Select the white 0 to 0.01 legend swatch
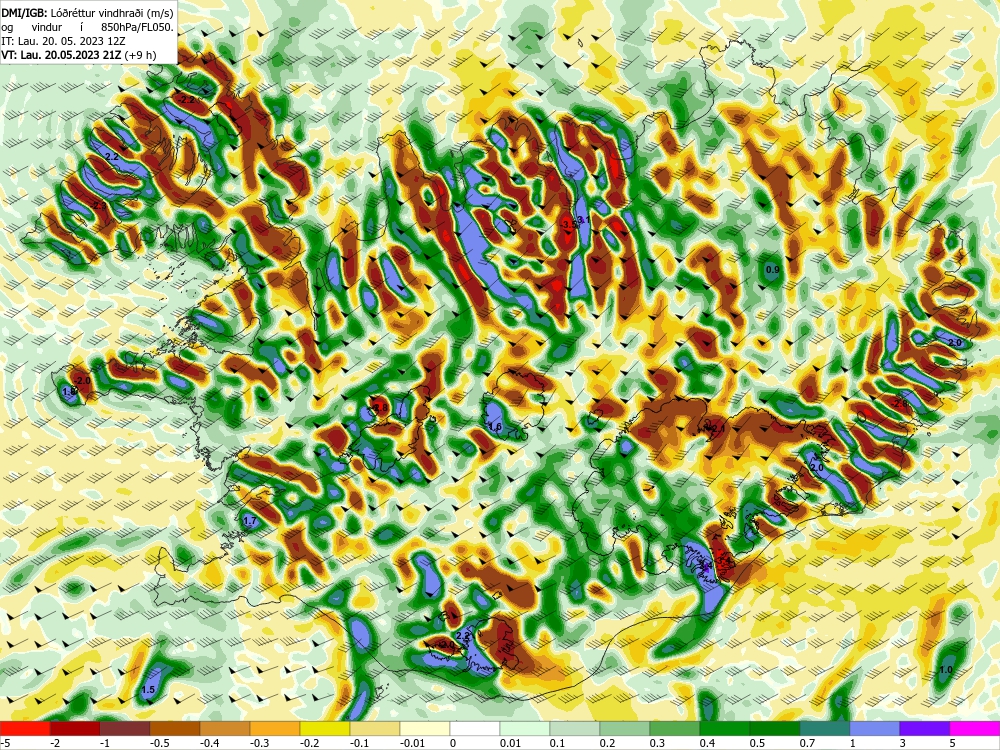This screenshot has width=1000, height=750. (475, 728)
